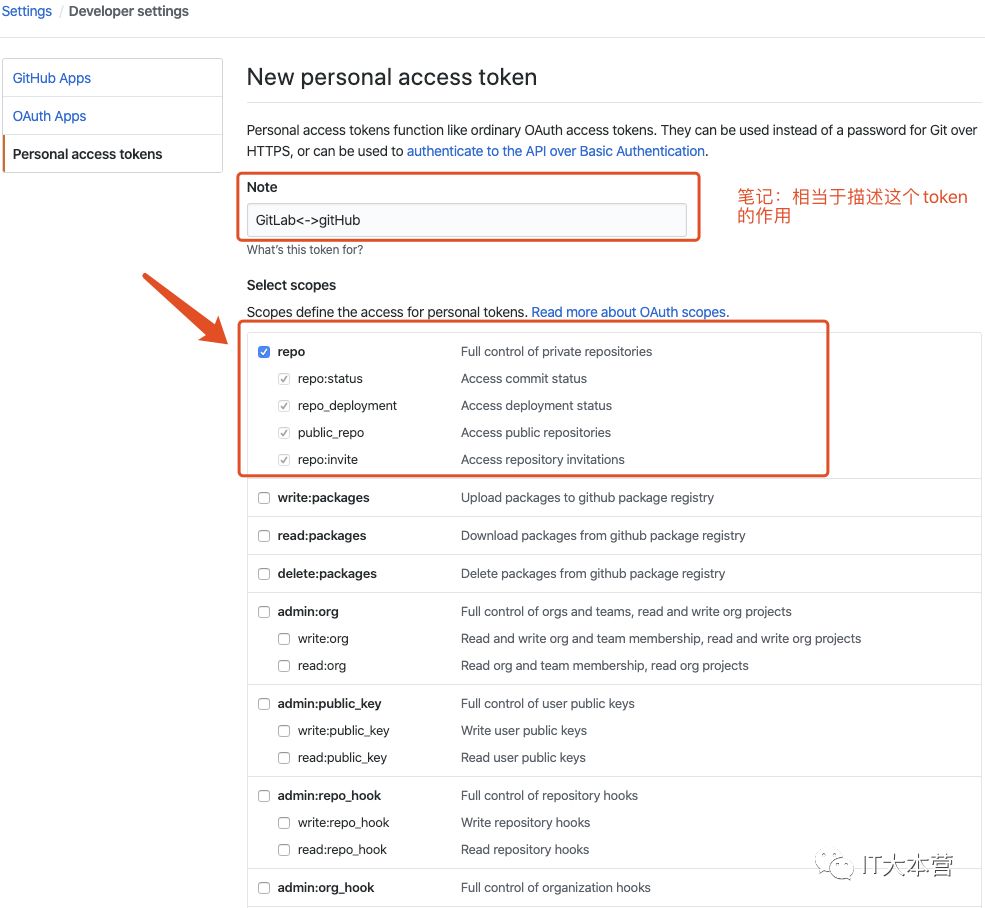Image resolution: width=985 pixels, height=908 pixels.
Task: Enable the admin:repo_hook checkbox
Action: 264,796
